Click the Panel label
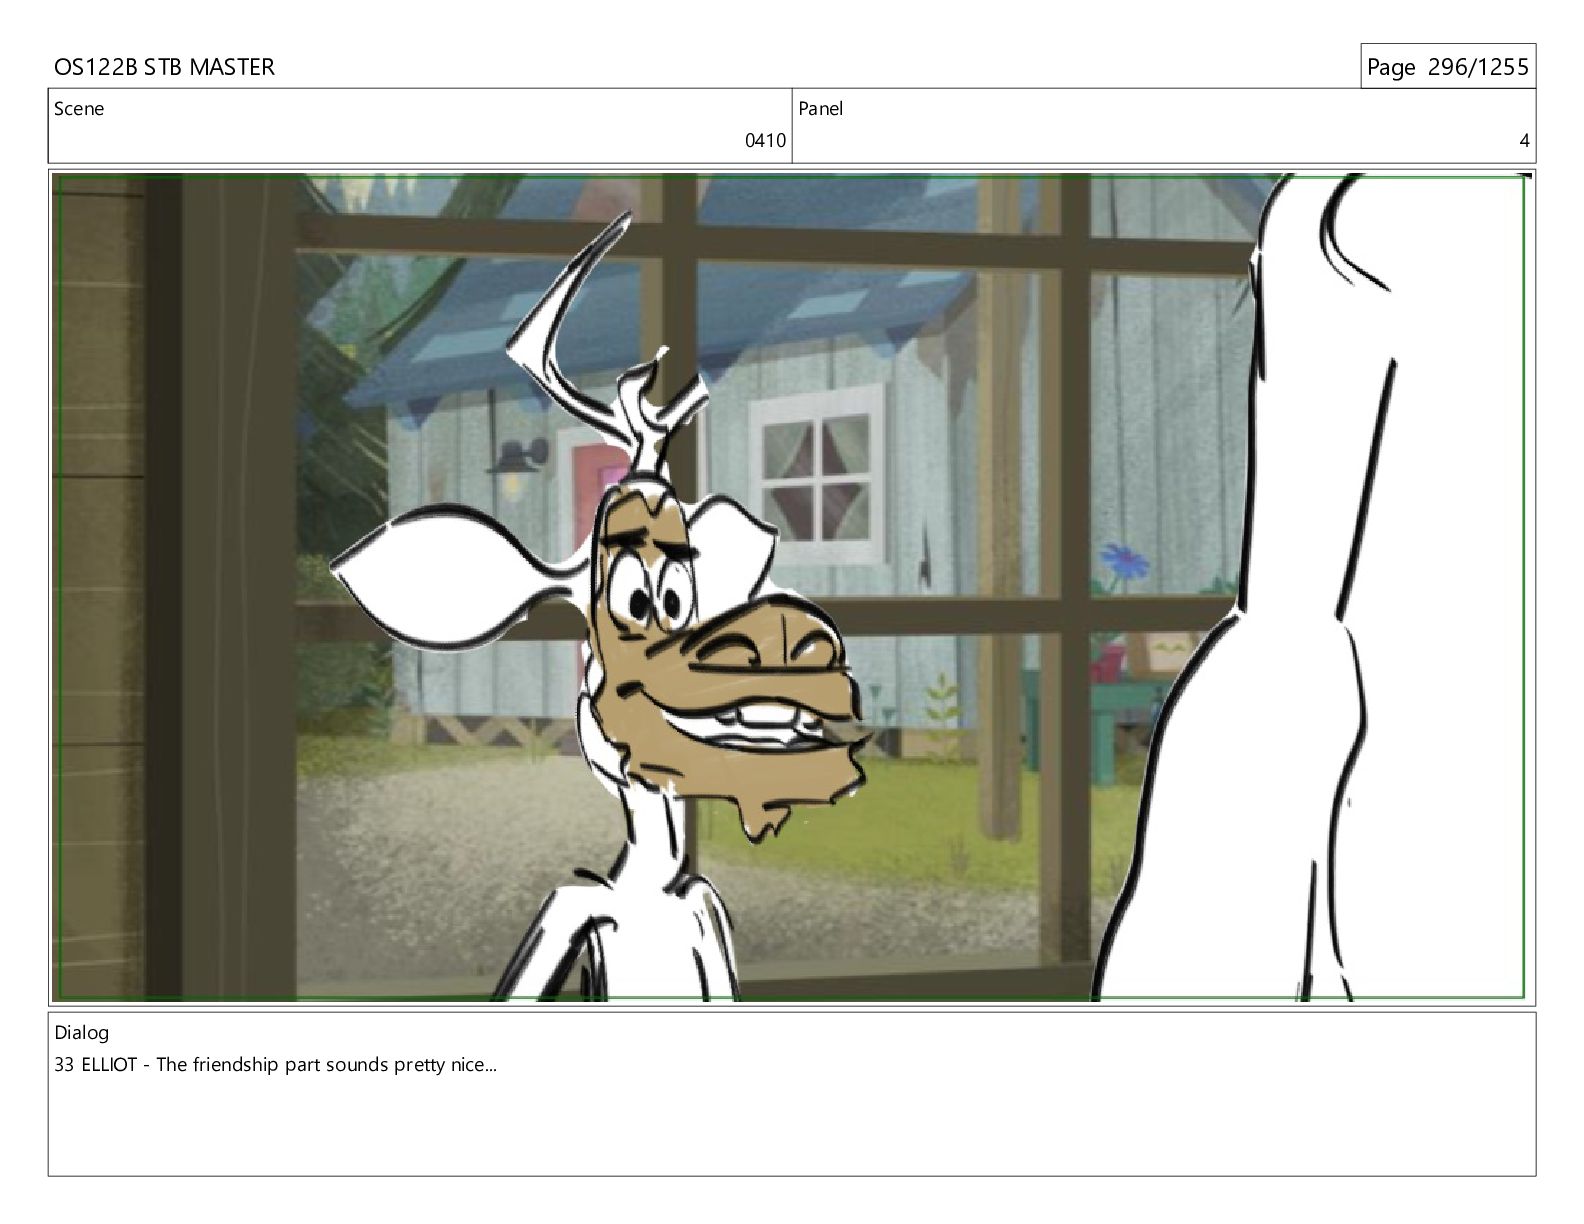Viewport: 1584px width, 1224px height. (x=821, y=109)
